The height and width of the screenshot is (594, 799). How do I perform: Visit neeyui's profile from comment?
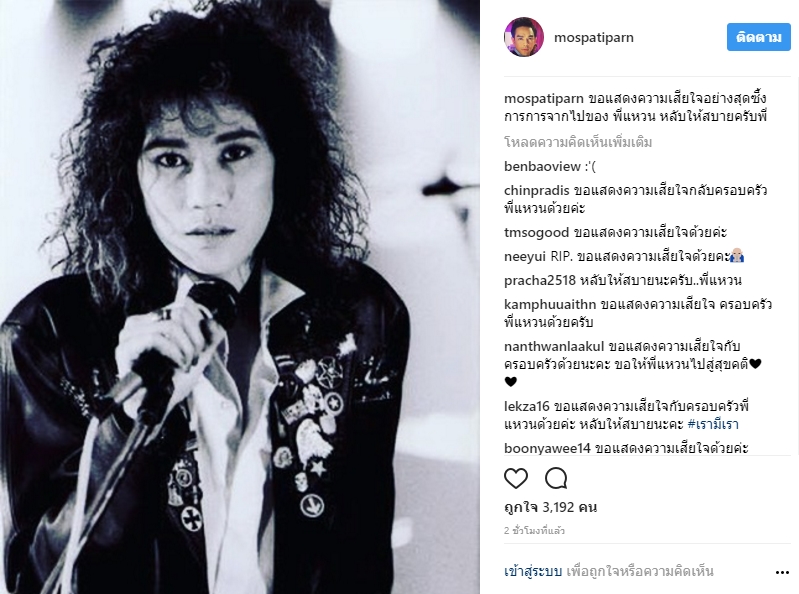(x=524, y=256)
